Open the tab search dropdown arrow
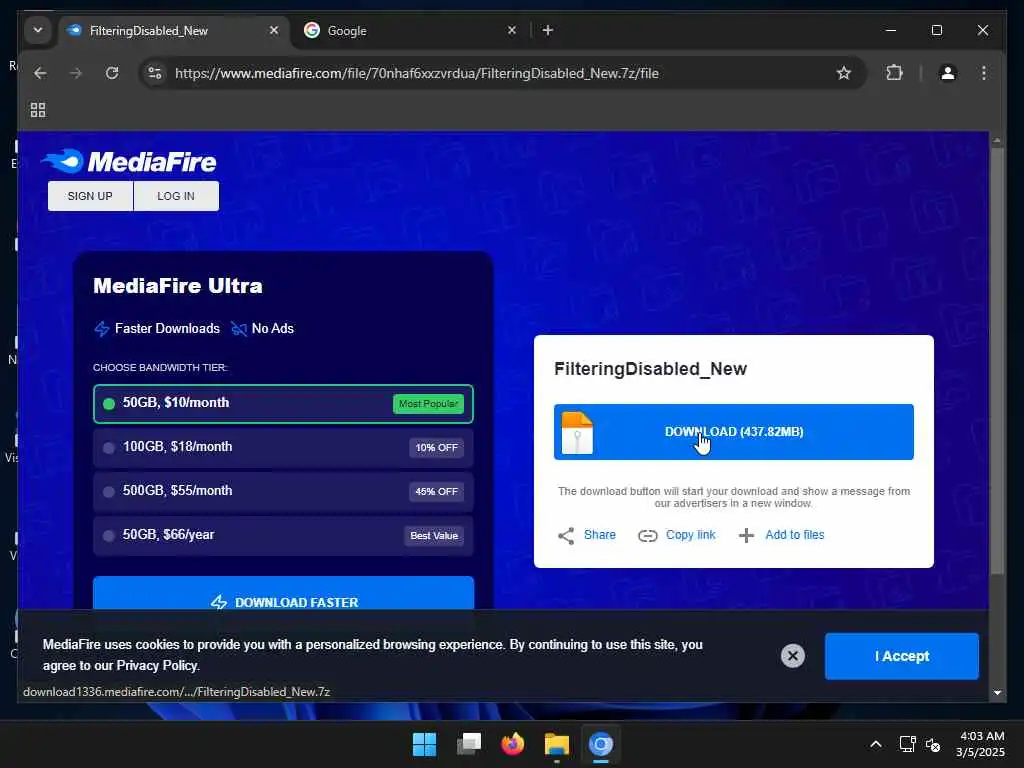 38,30
